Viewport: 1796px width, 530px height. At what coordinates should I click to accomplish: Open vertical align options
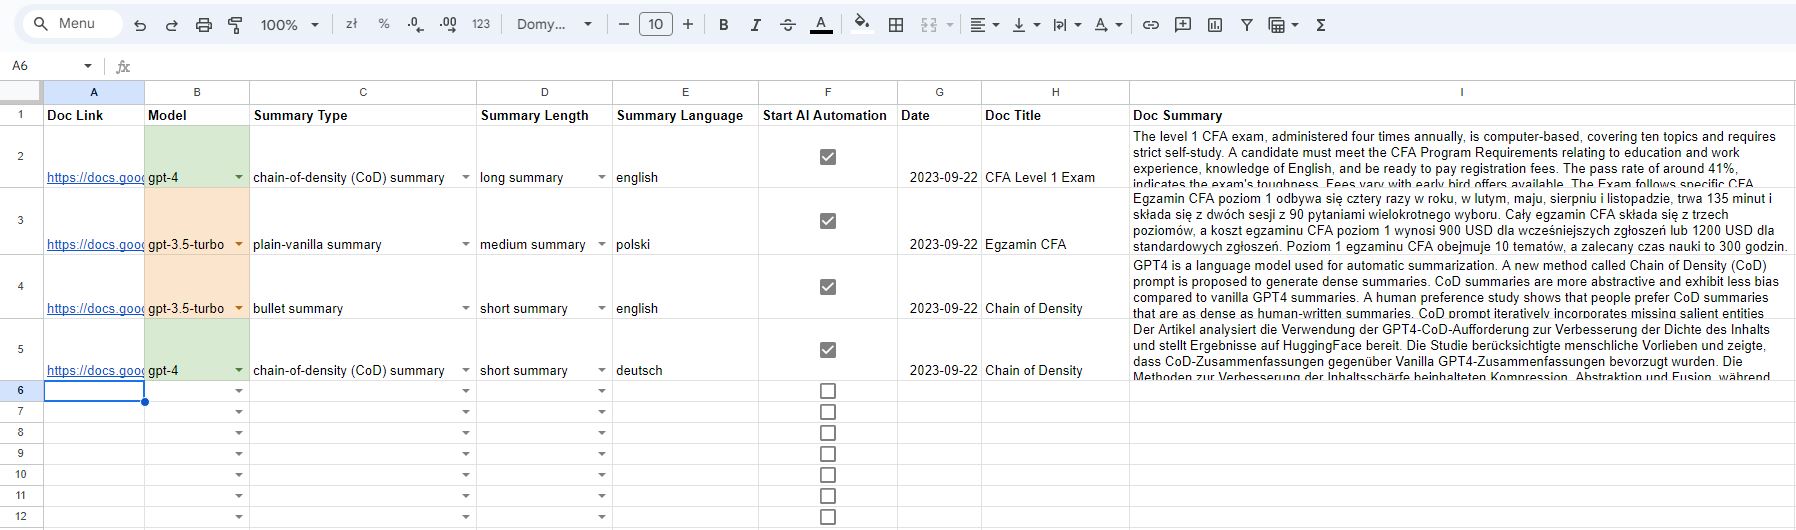[1026, 25]
